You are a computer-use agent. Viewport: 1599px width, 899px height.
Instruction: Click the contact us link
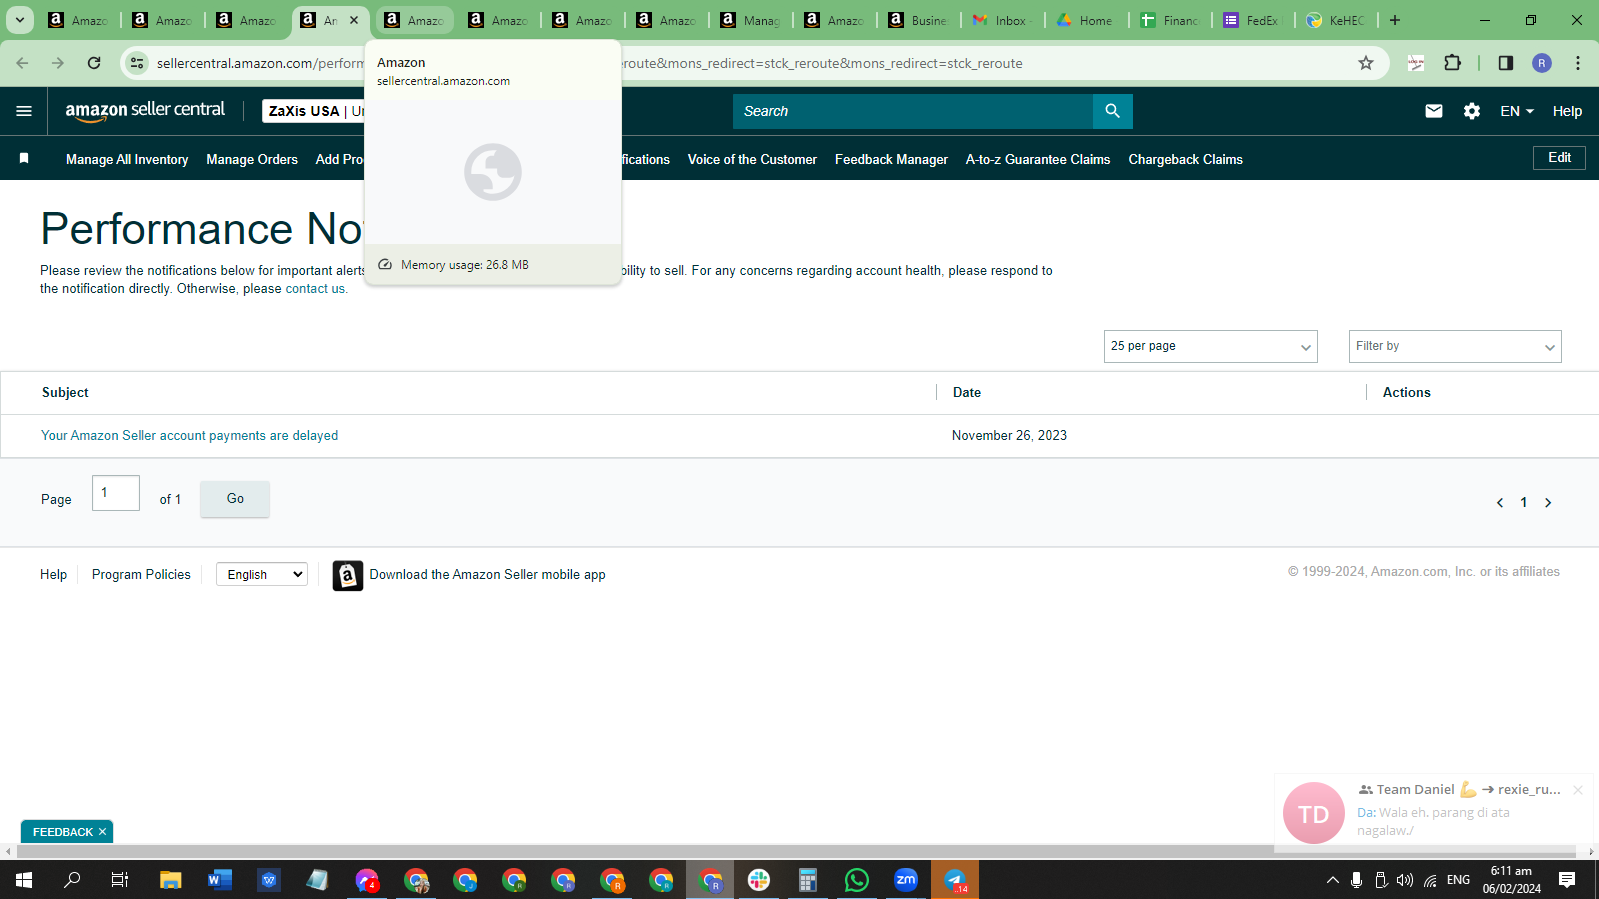click(315, 289)
